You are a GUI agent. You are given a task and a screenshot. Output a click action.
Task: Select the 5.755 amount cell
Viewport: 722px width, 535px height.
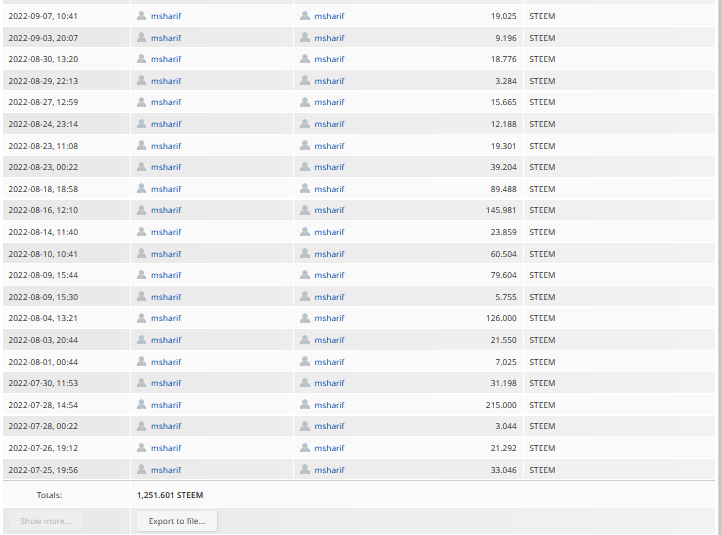pyautogui.click(x=506, y=297)
